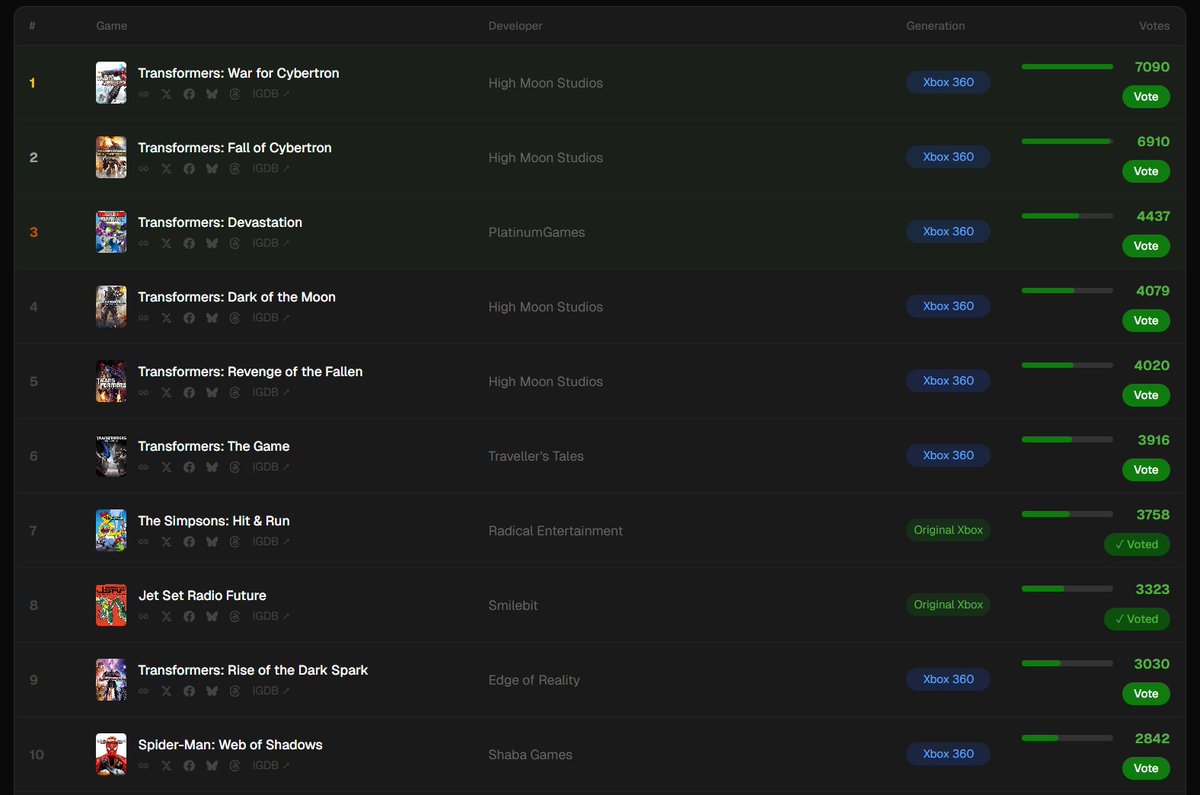The width and height of the screenshot is (1200, 795).
Task: Click developer name PlatinumGames
Action: 537,232
